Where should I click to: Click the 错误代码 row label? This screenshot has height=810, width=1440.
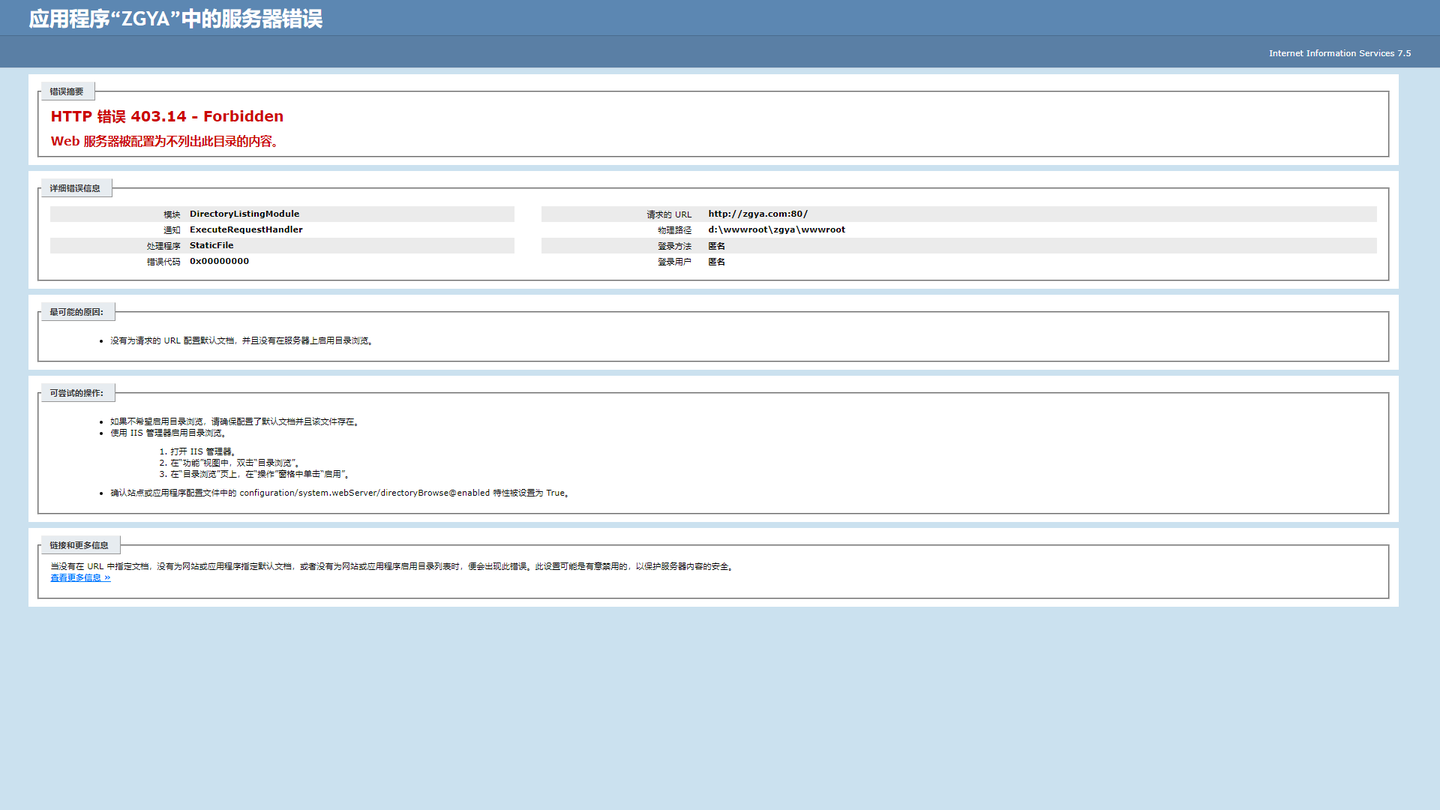coord(163,262)
